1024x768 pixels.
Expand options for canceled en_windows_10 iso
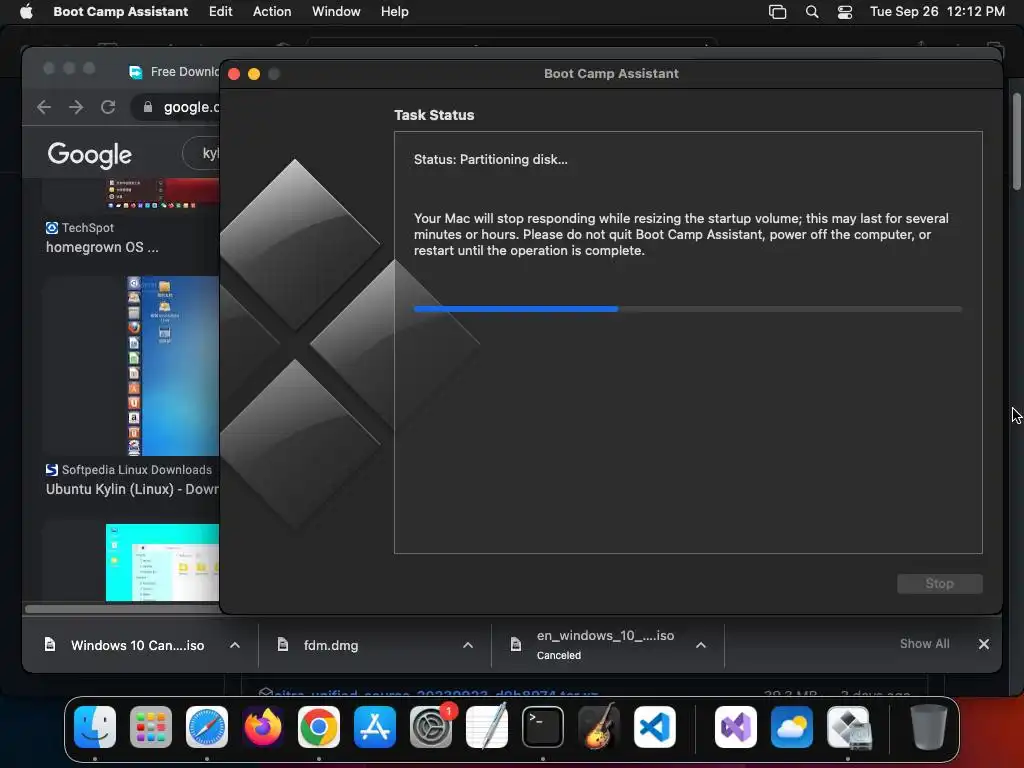(x=701, y=645)
